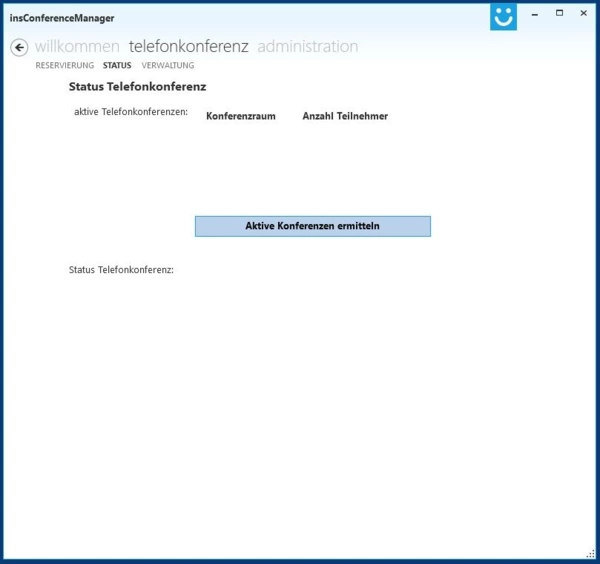Minimize the insConferenceManager window
The width and height of the screenshot is (600, 564).
[x=537, y=14]
